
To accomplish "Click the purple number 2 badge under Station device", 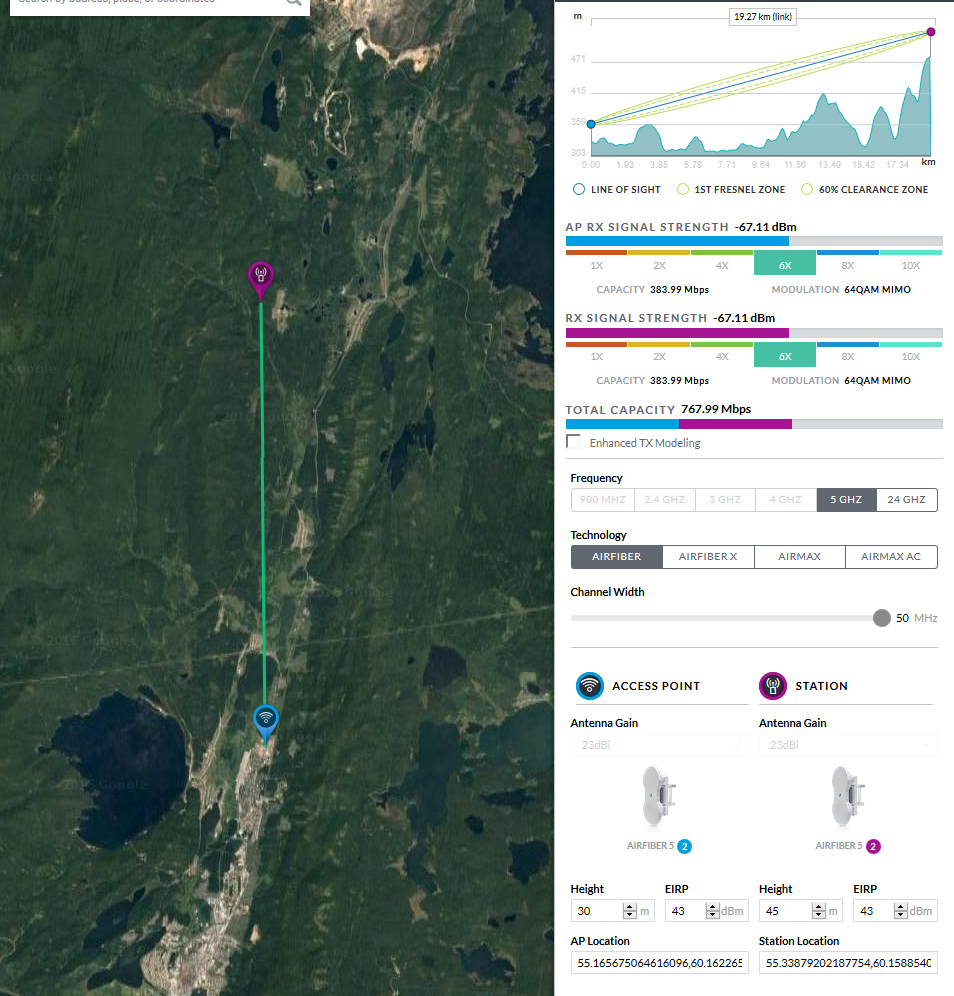I will [x=873, y=846].
